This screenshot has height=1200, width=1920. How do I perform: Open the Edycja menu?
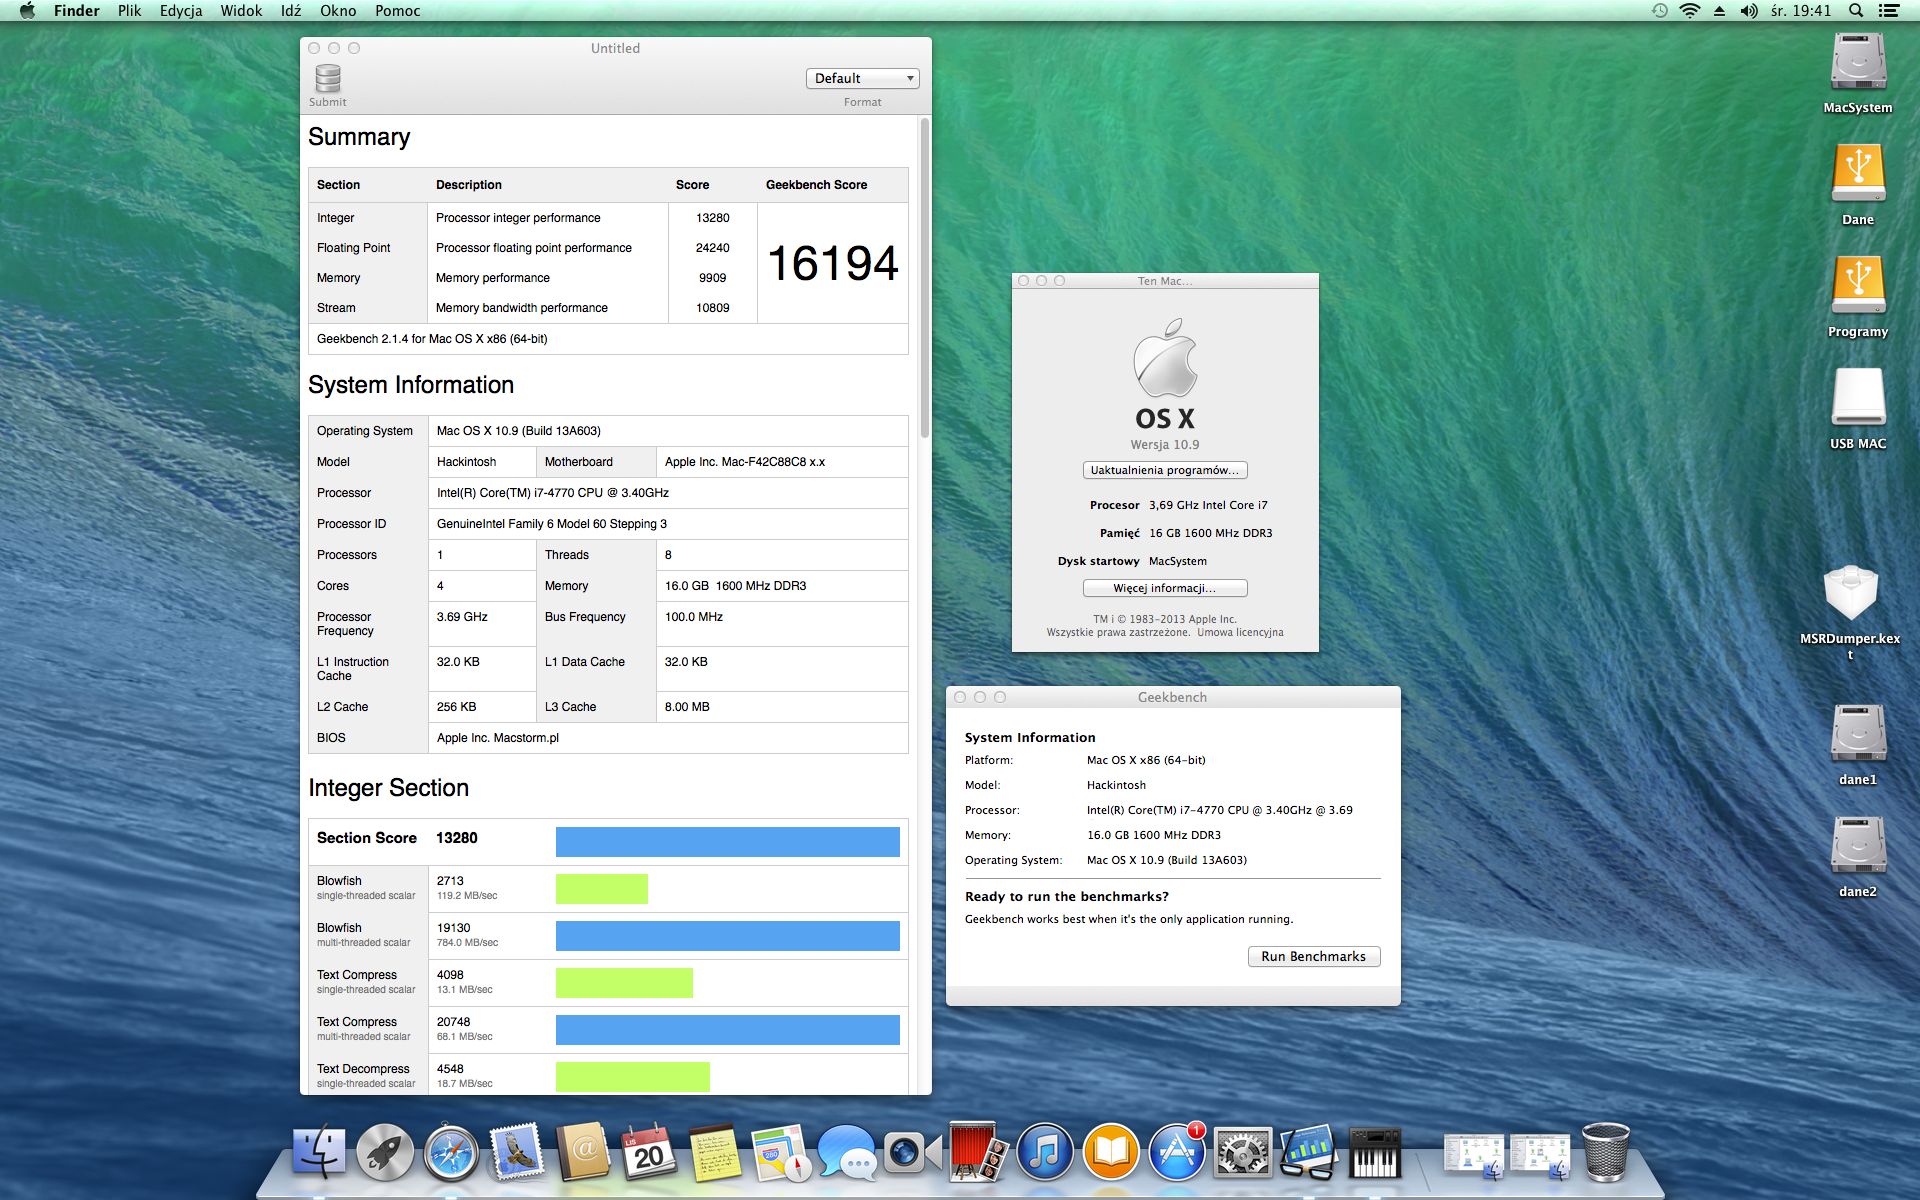click(181, 11)
